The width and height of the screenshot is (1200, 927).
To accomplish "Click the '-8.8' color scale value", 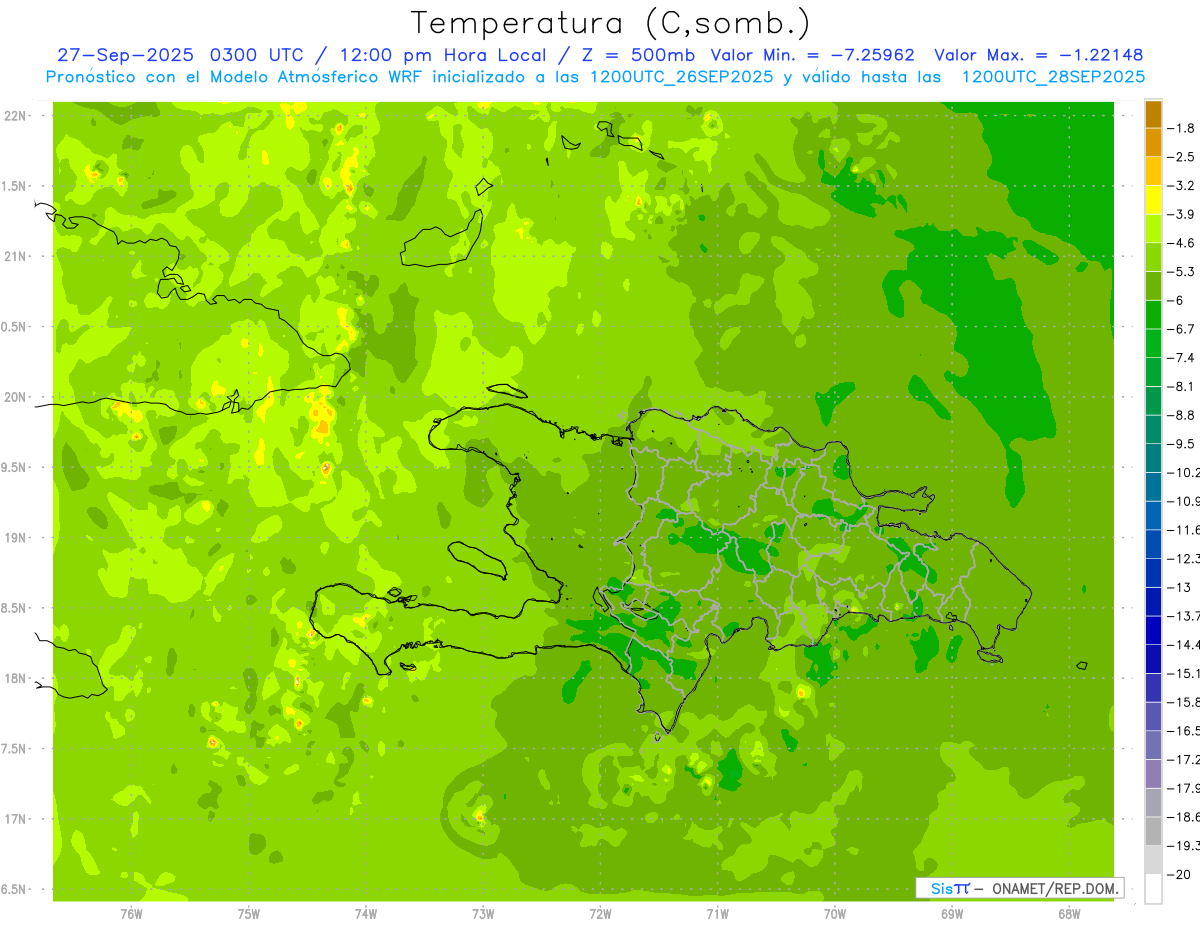I will click(x=1183, y=415).
